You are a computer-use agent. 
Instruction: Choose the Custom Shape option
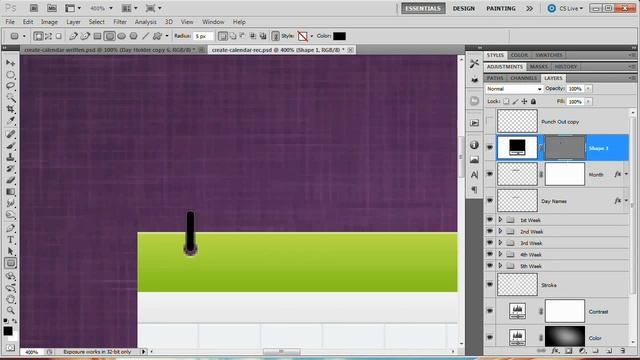pyautogui.click(x=157, y=36)
